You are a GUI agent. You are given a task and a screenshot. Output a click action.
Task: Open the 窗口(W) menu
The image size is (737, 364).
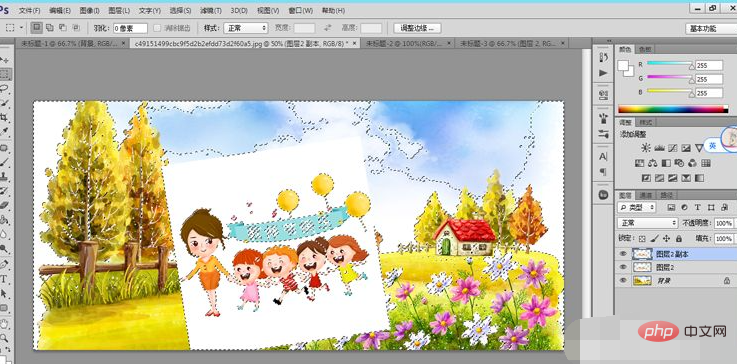(x=301, y=10)
